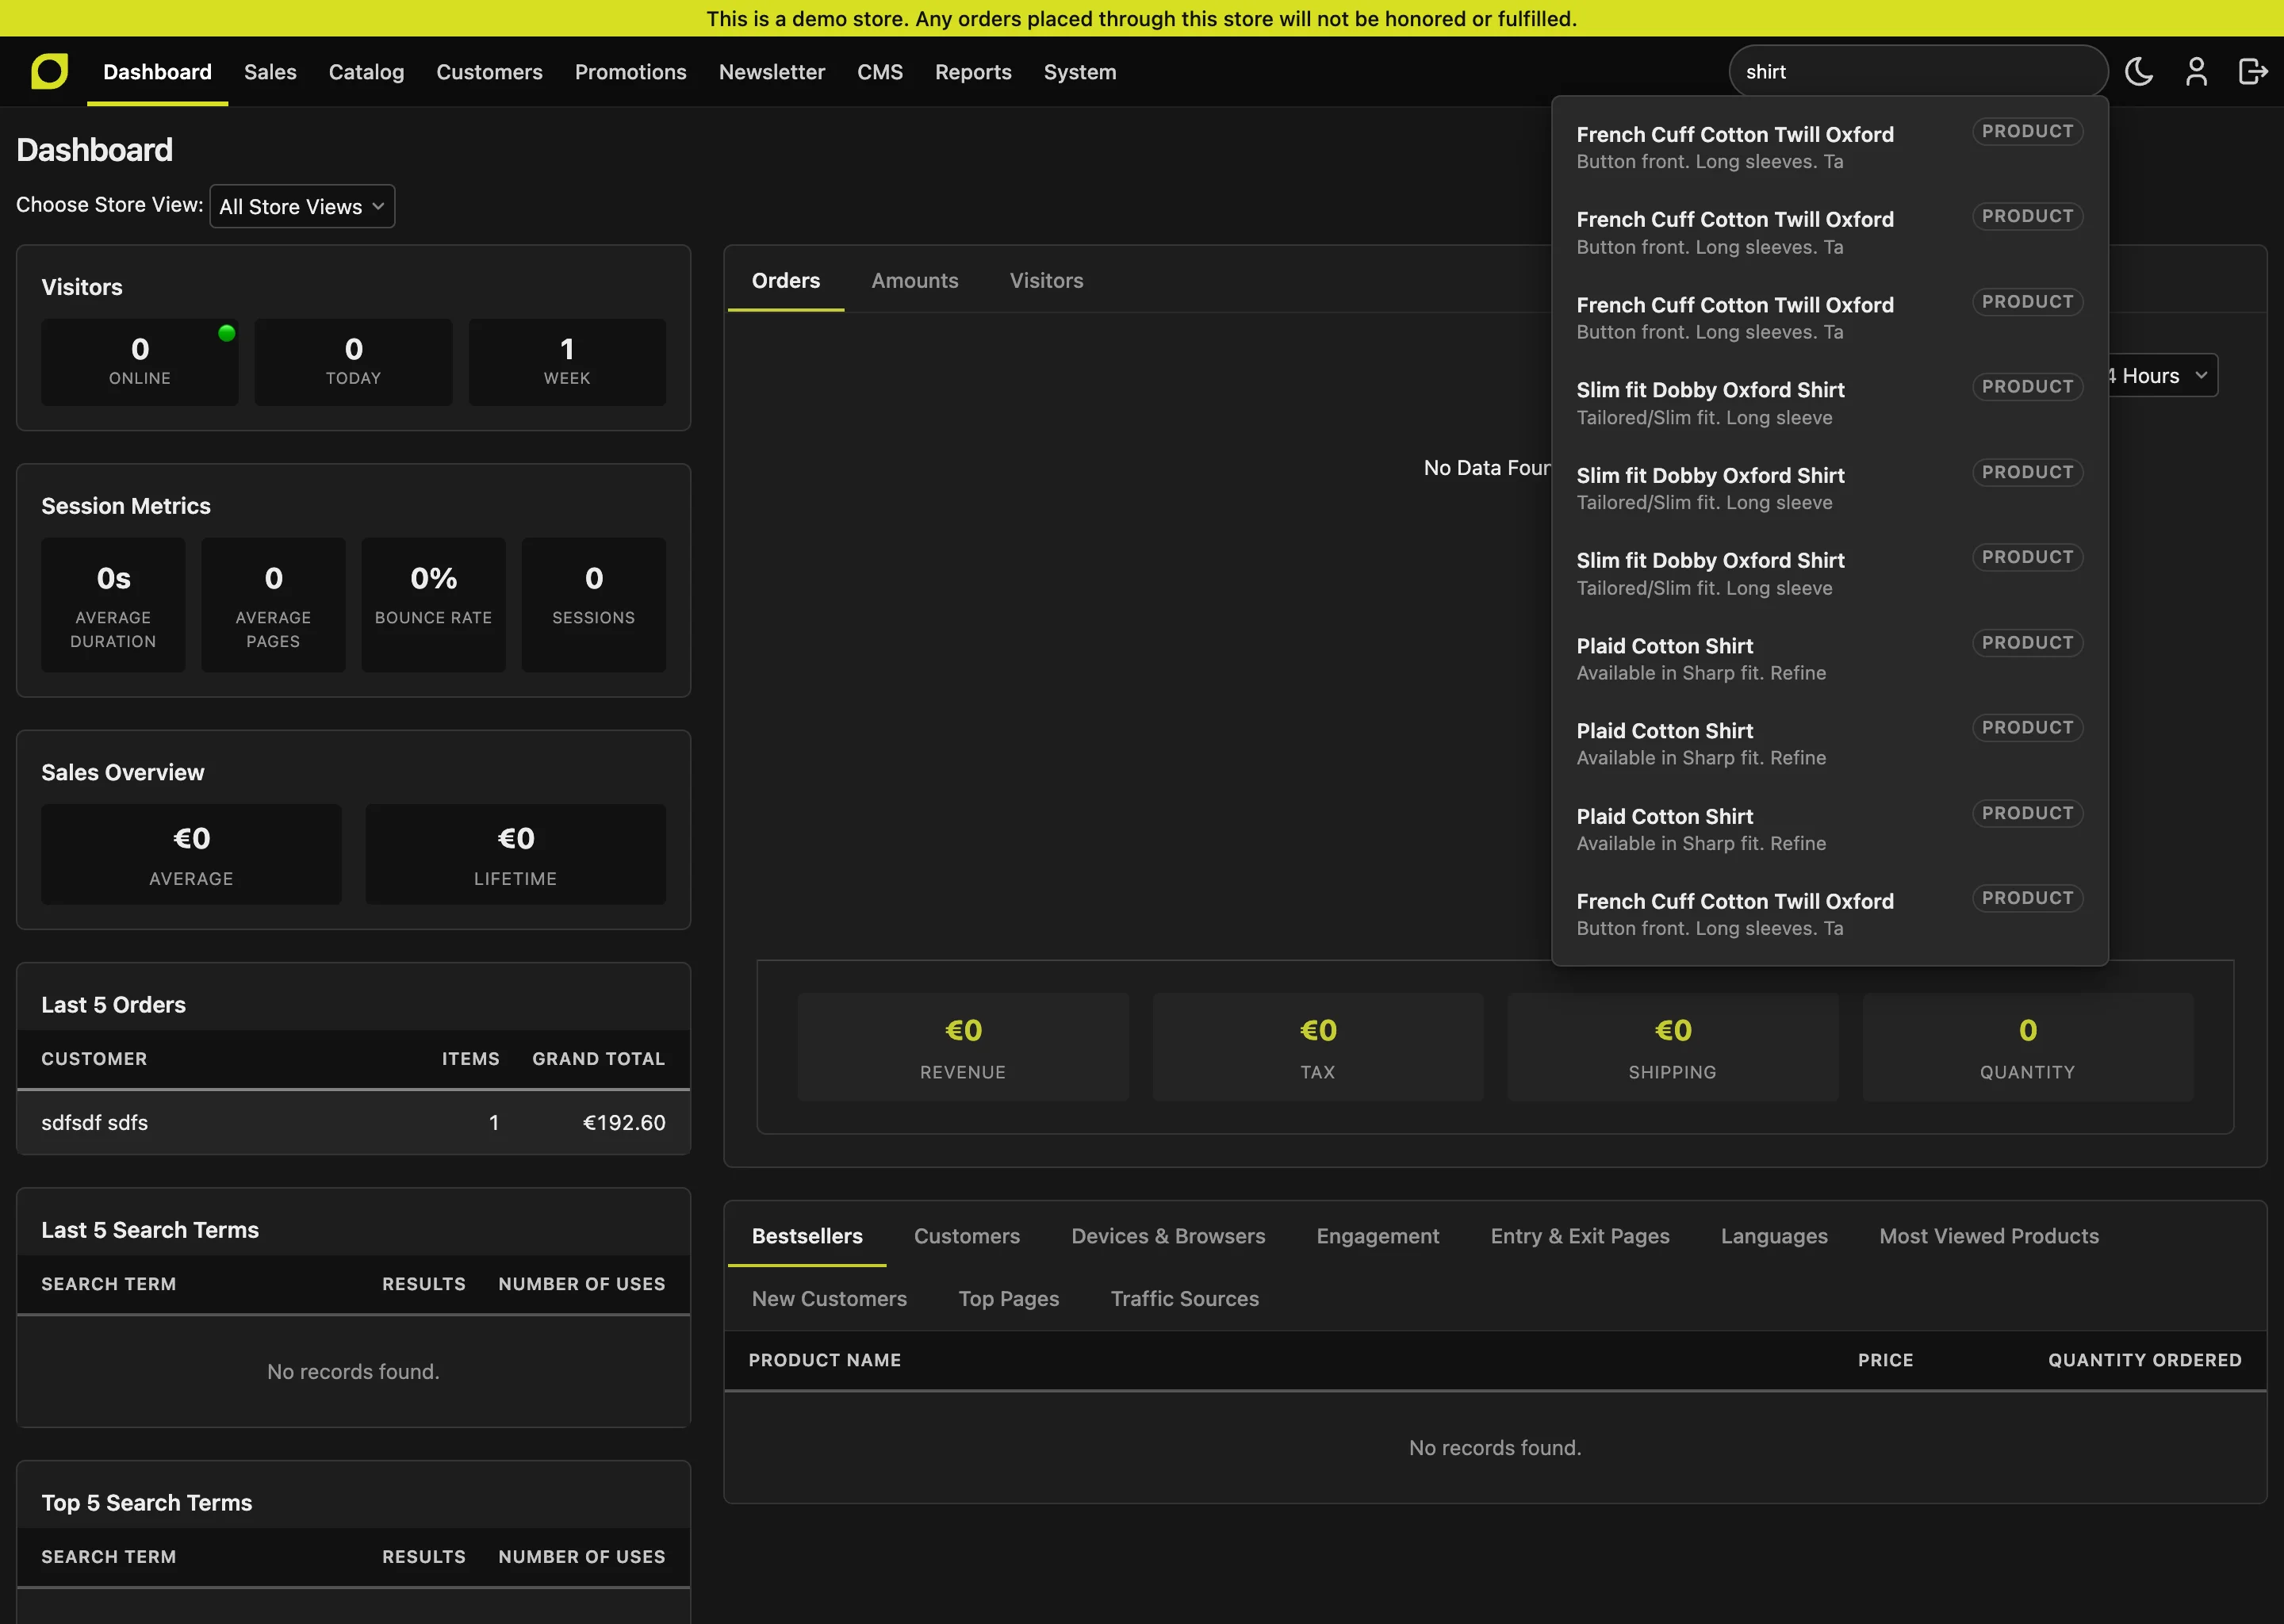Viewport: 2284px width, 1624px height.
Task: Open the Dashboard menu item
Action: tap(157, 72)
